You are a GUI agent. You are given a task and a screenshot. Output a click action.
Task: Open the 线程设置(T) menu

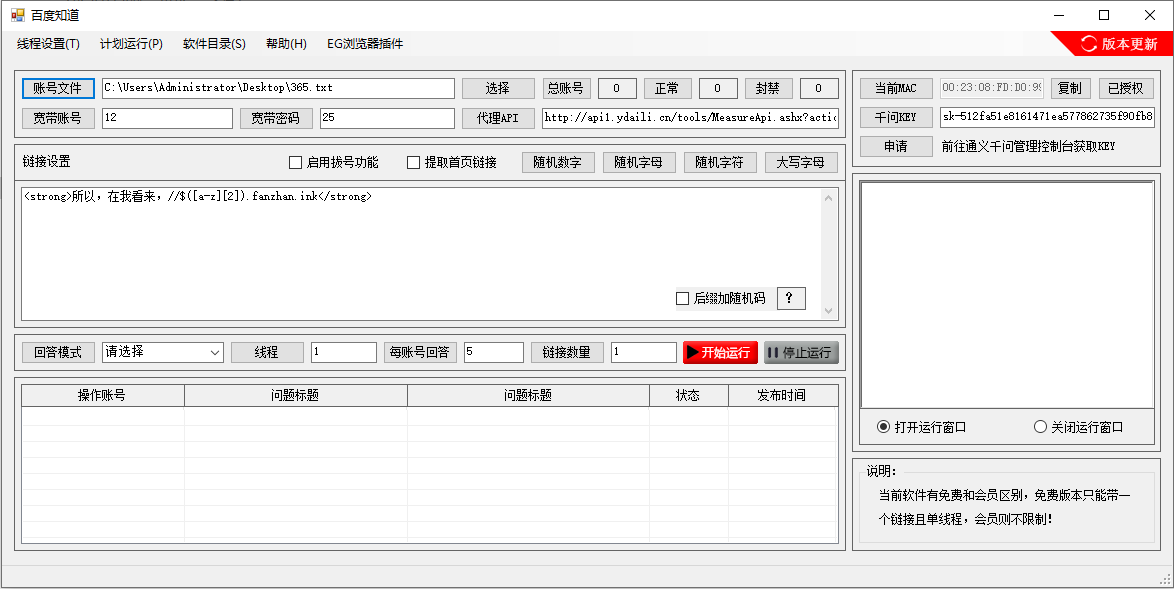[49, 44]
